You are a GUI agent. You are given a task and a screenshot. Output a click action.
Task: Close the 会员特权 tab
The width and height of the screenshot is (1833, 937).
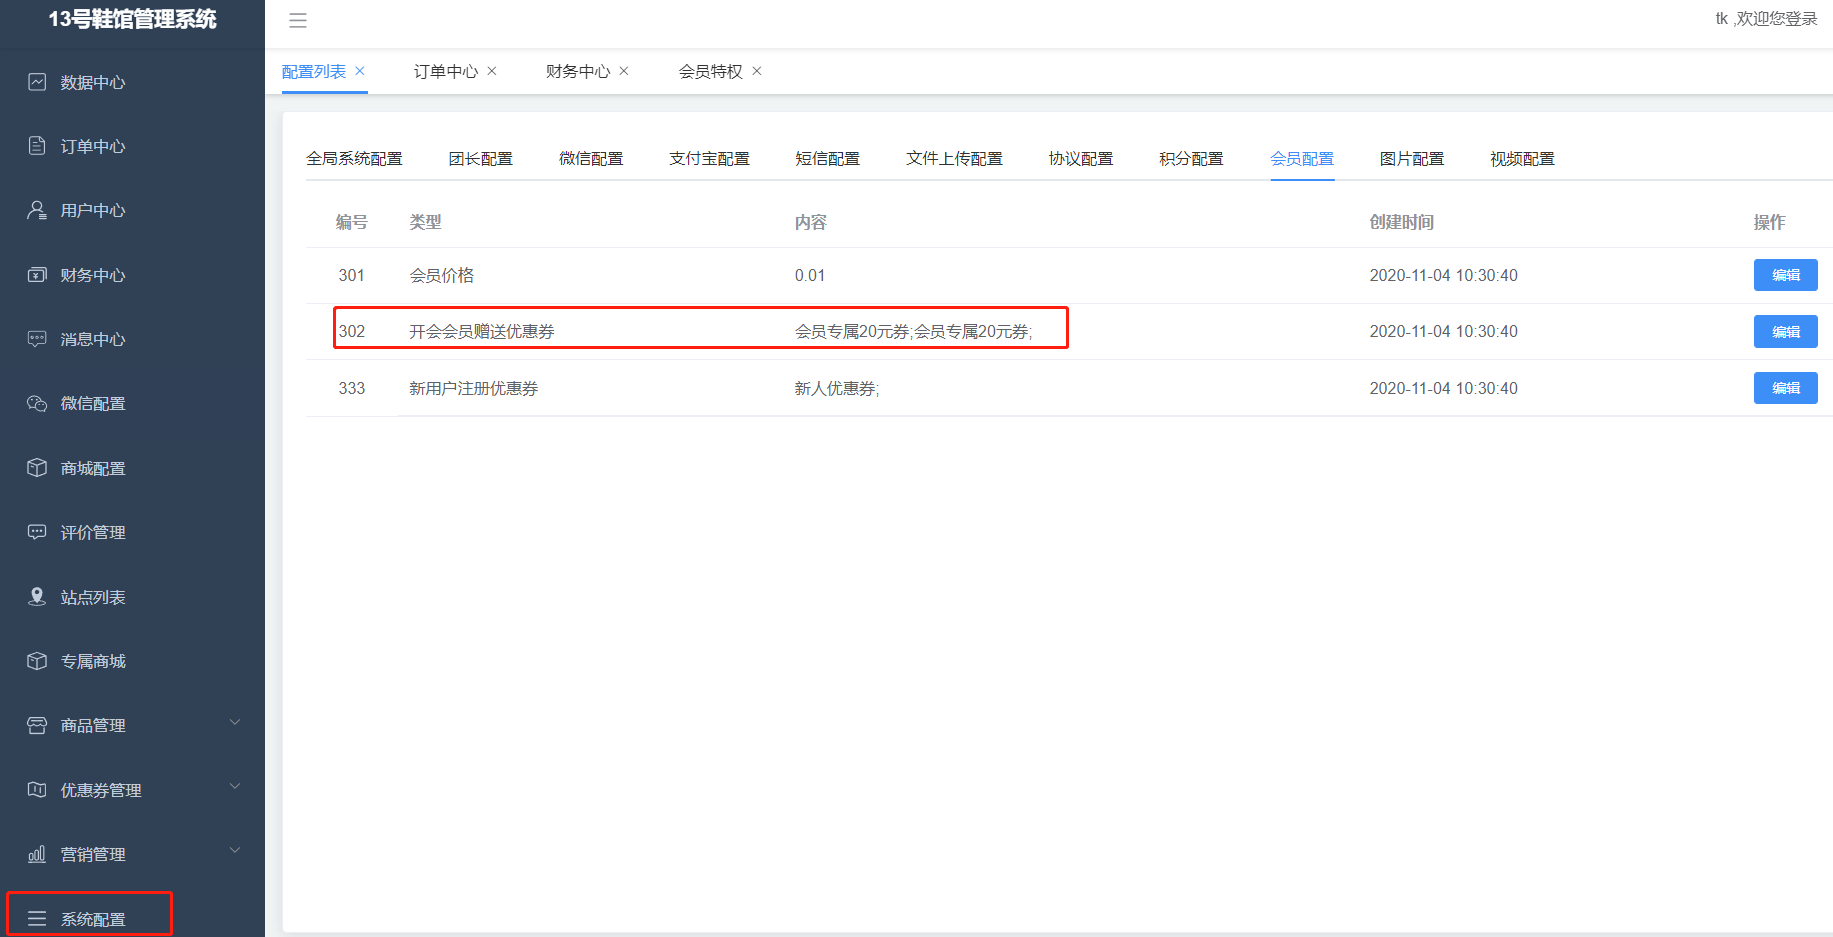pos(757,71)
